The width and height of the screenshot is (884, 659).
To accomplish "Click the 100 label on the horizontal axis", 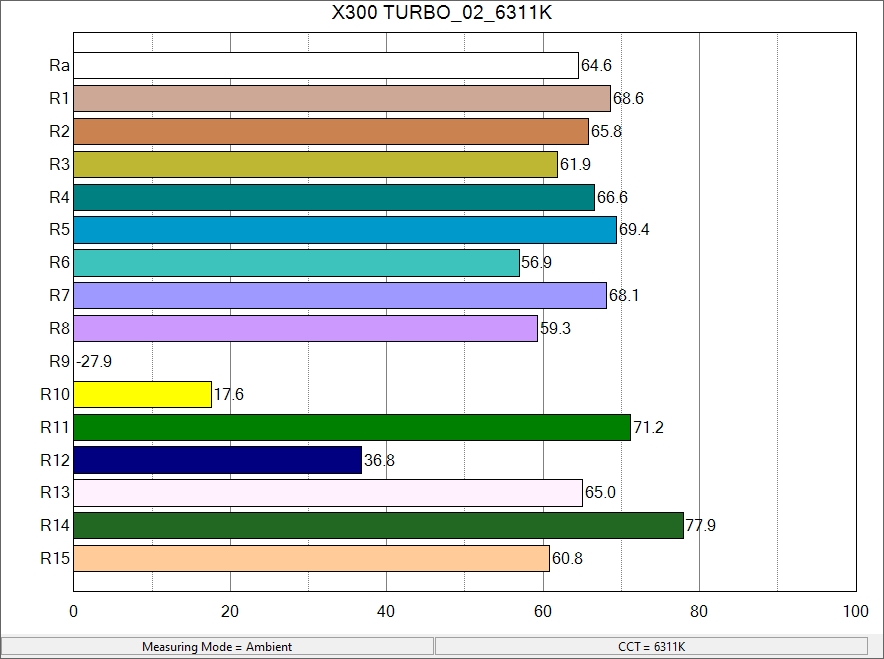I will tap(855, 611).
